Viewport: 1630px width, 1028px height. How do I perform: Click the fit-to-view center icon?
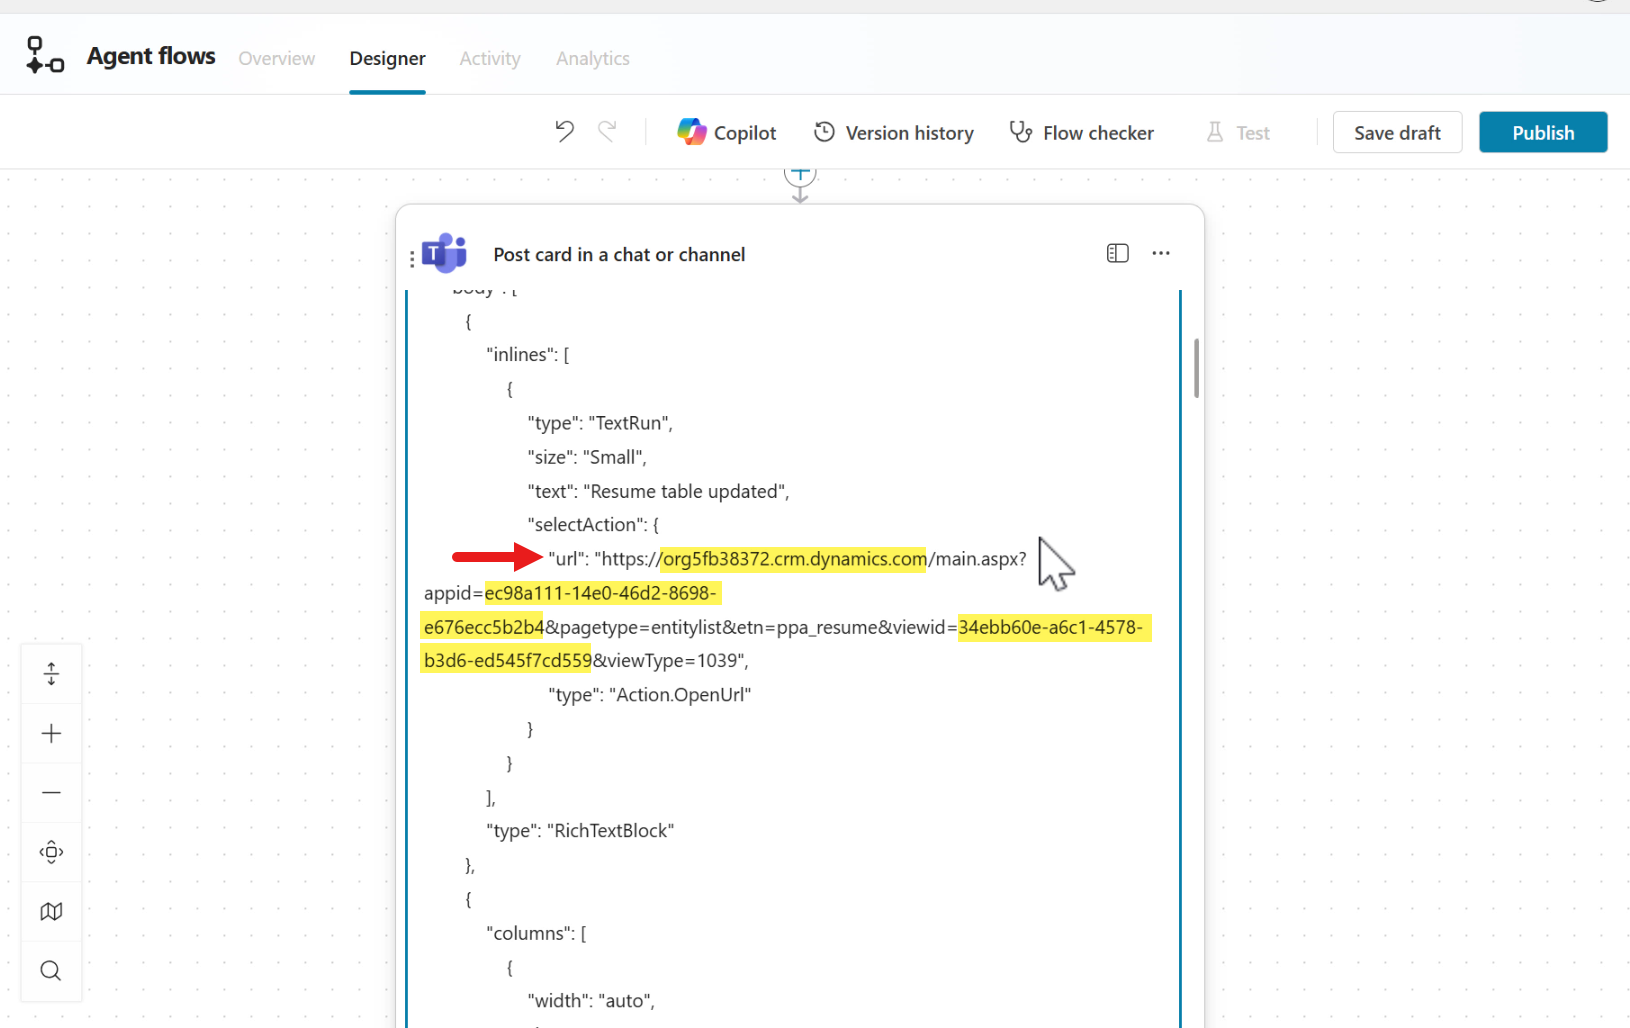tap(52, 852)
